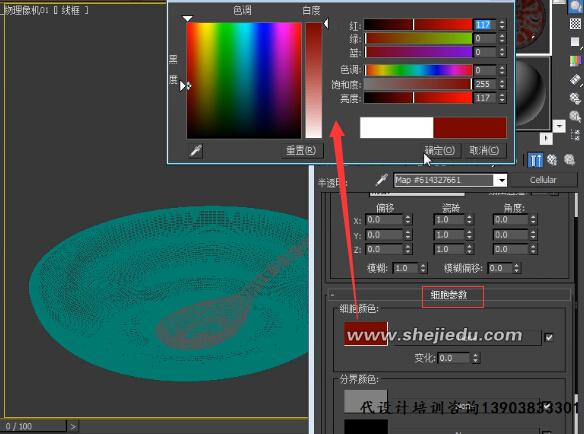Expand the sample slot scroll-down arrow
584x434 pixels.
(x=559, y=126)
